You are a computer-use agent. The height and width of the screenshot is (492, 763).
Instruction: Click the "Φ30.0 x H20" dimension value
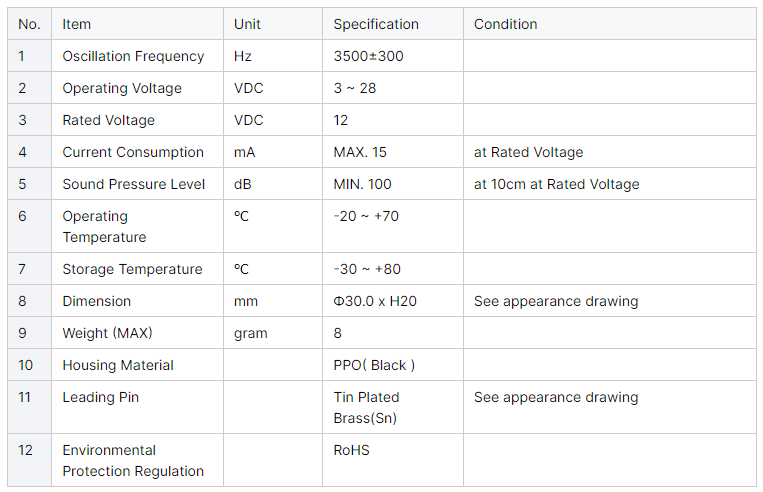point(374,301)
